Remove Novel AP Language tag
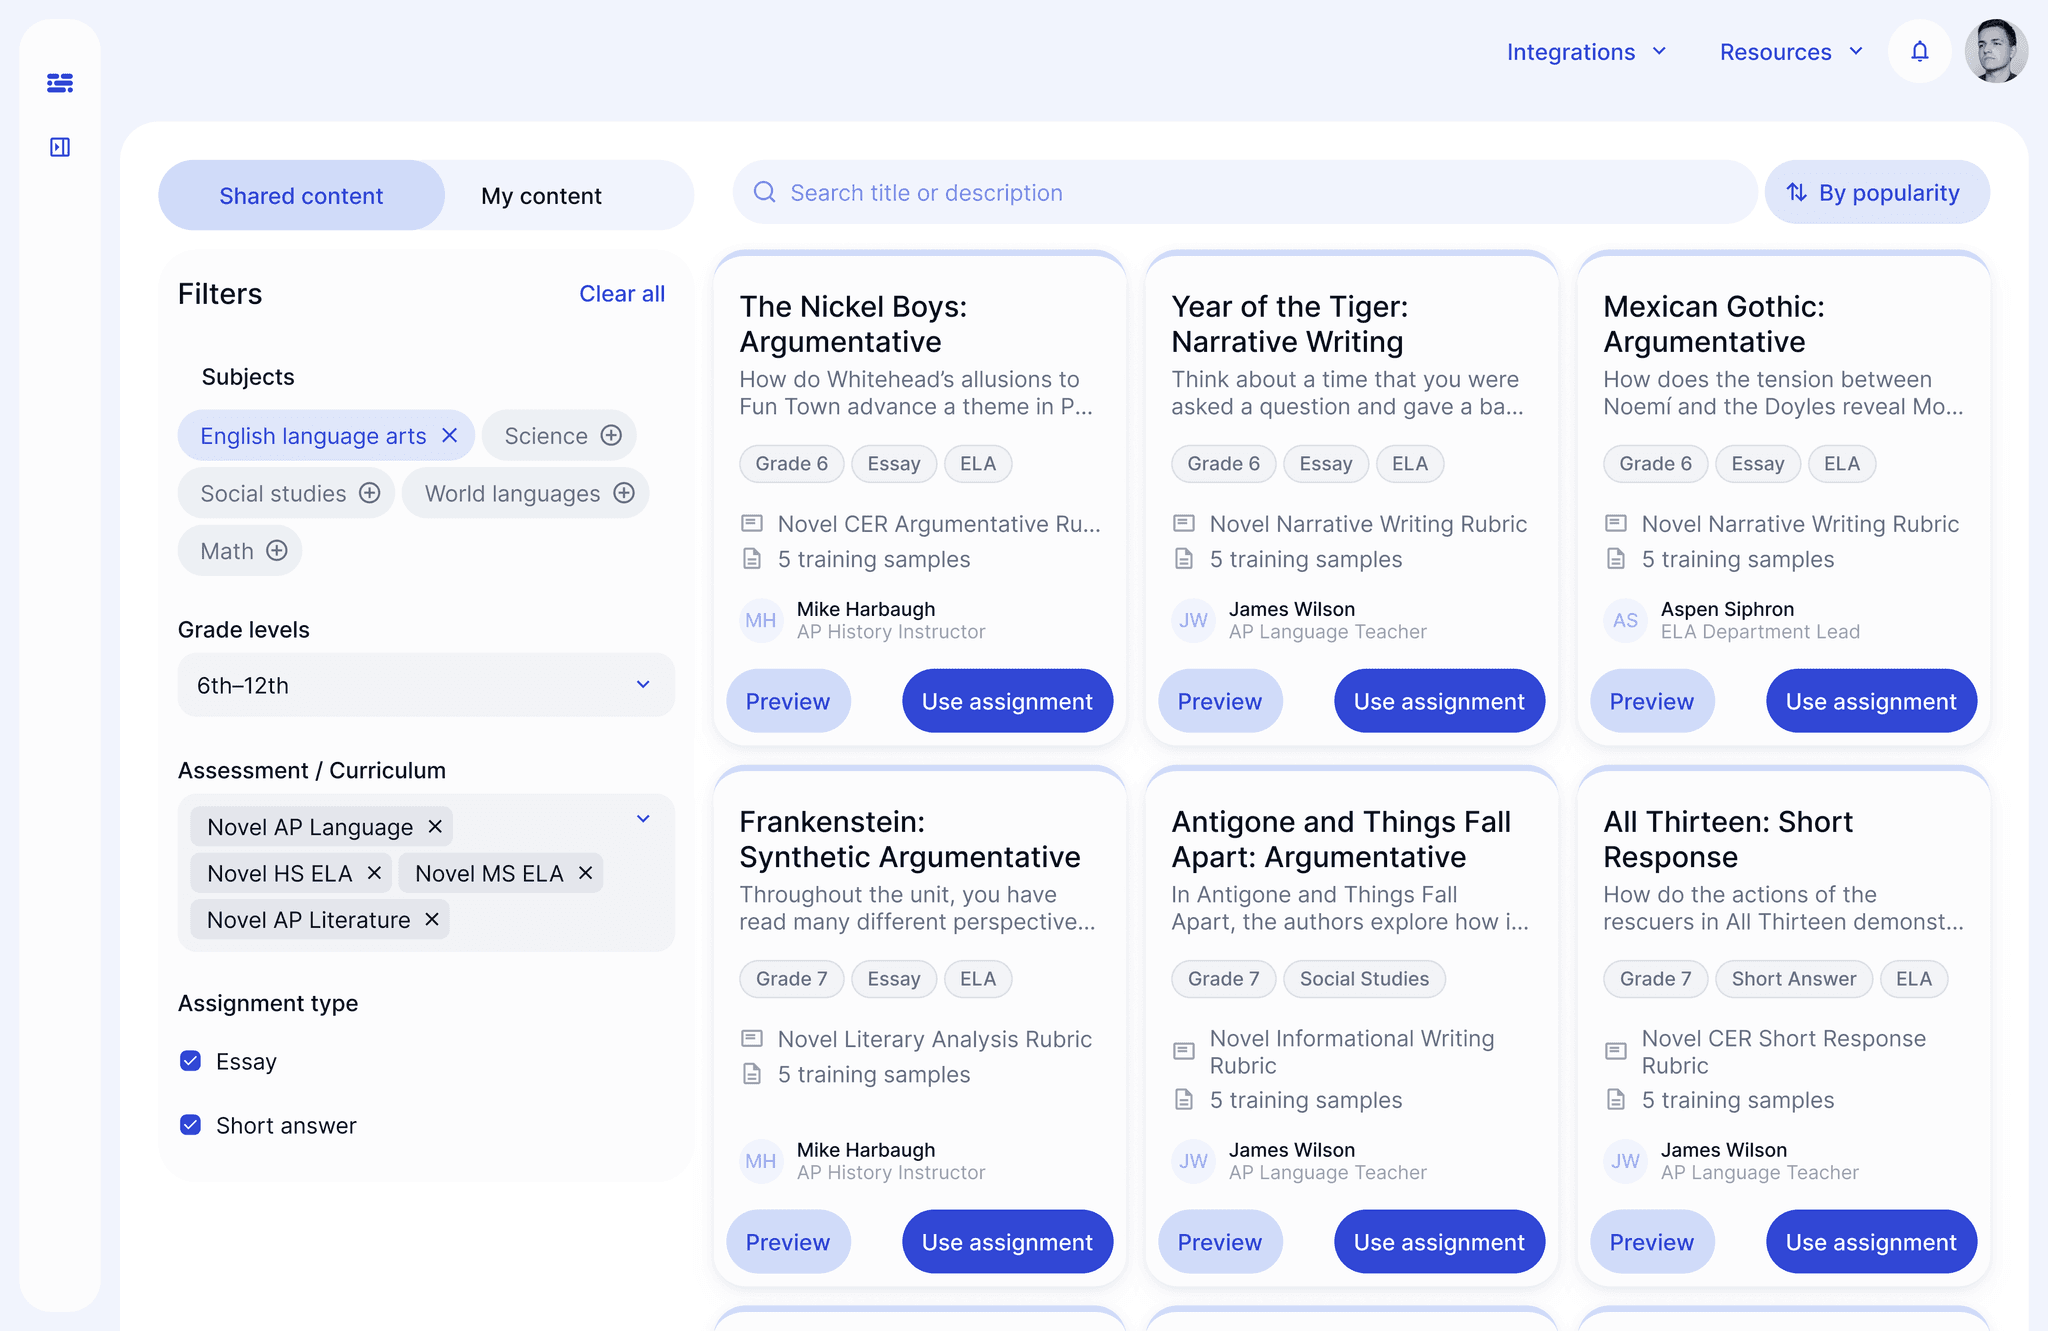2048x1331 pixels. [x=435, y=826]
